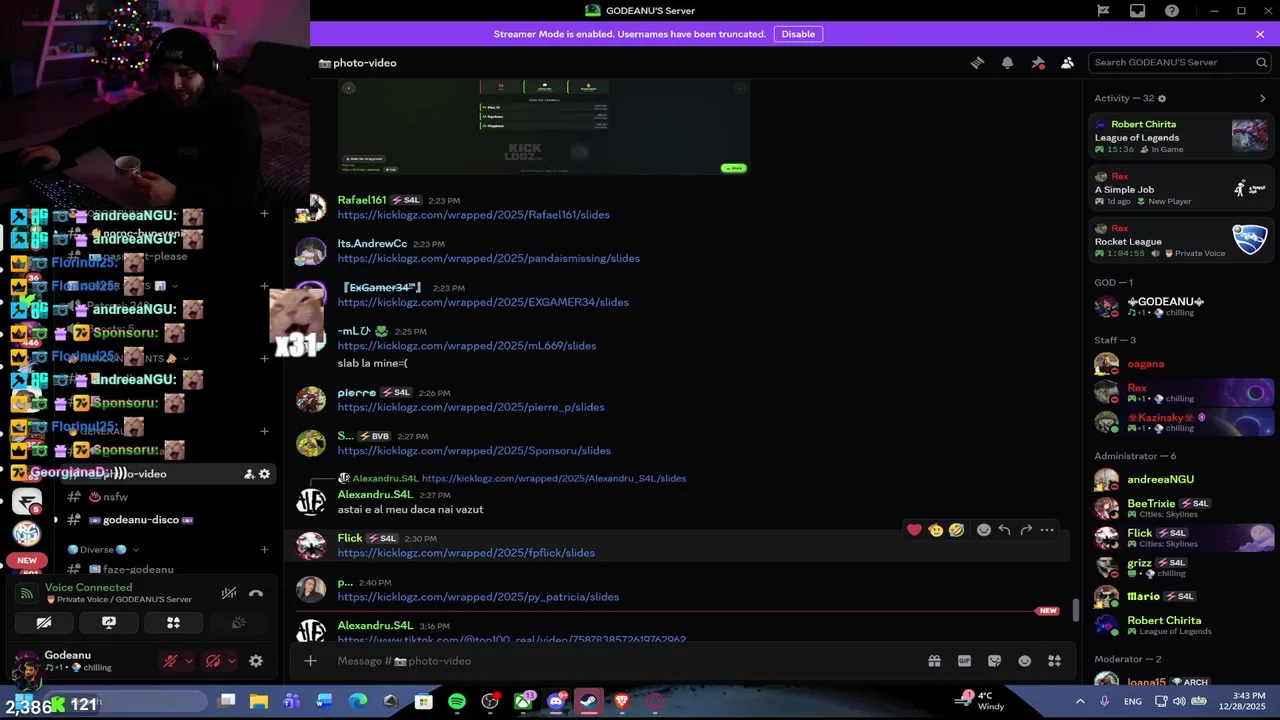Screen dimensions: 1280x720
Task: Share your screen in voice panel
Action: pyautogui.click(x=109, y=622)
